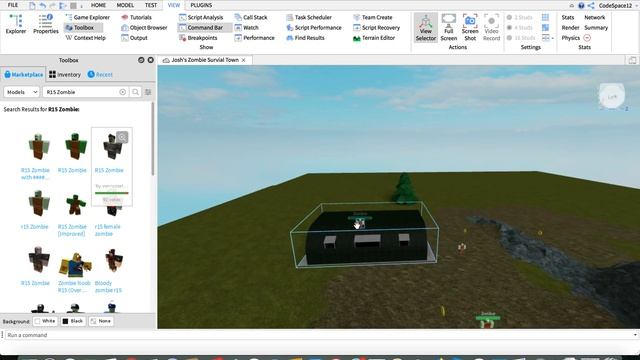Open the Inventory tab in Toolbox

tap(64, 75)
